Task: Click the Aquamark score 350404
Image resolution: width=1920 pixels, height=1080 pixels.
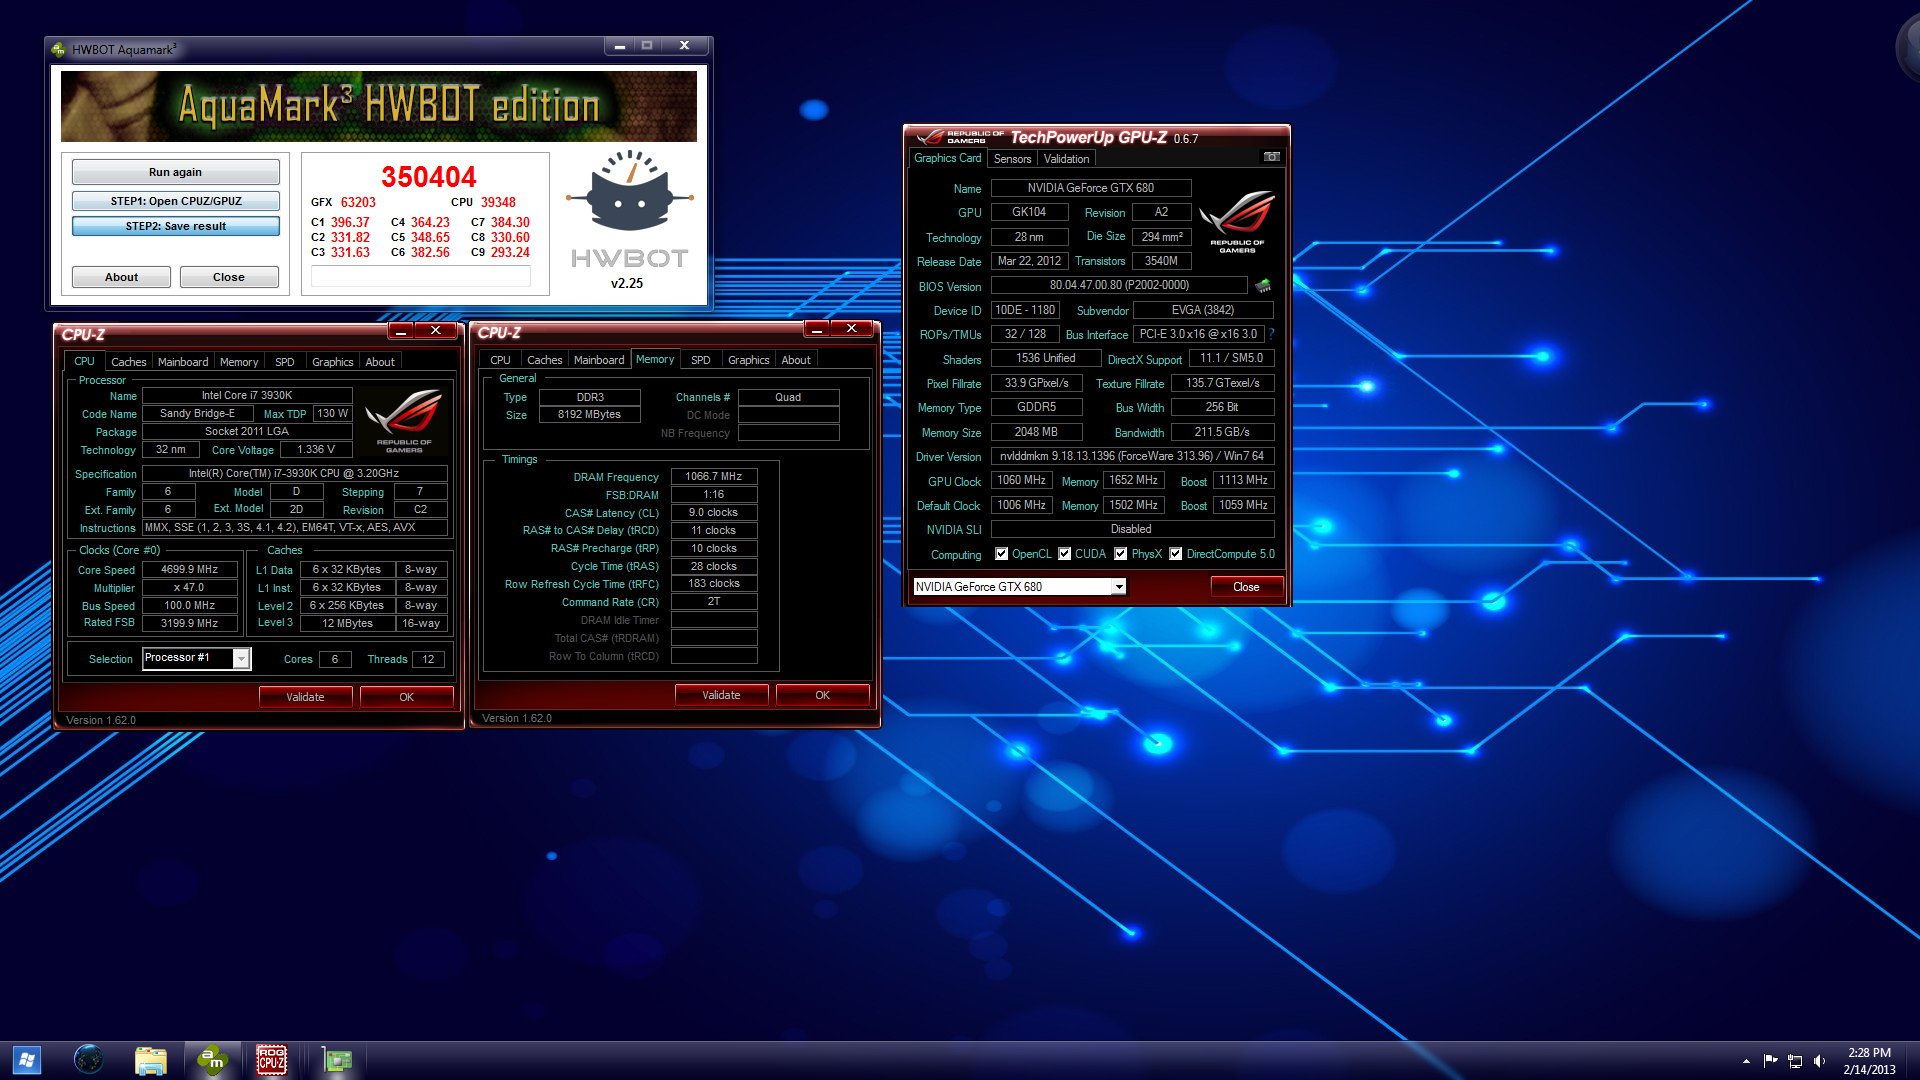Action: coord(429,177)
